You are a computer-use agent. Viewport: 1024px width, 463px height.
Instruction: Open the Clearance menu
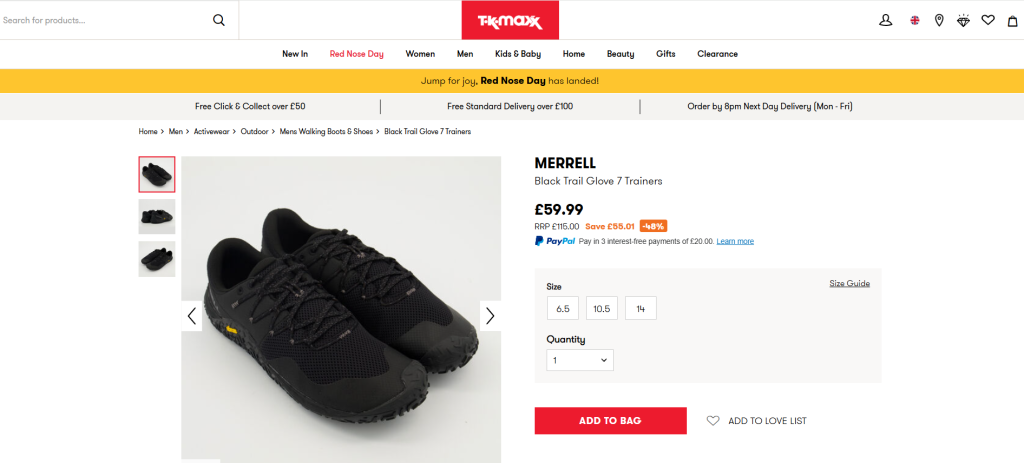717,54
